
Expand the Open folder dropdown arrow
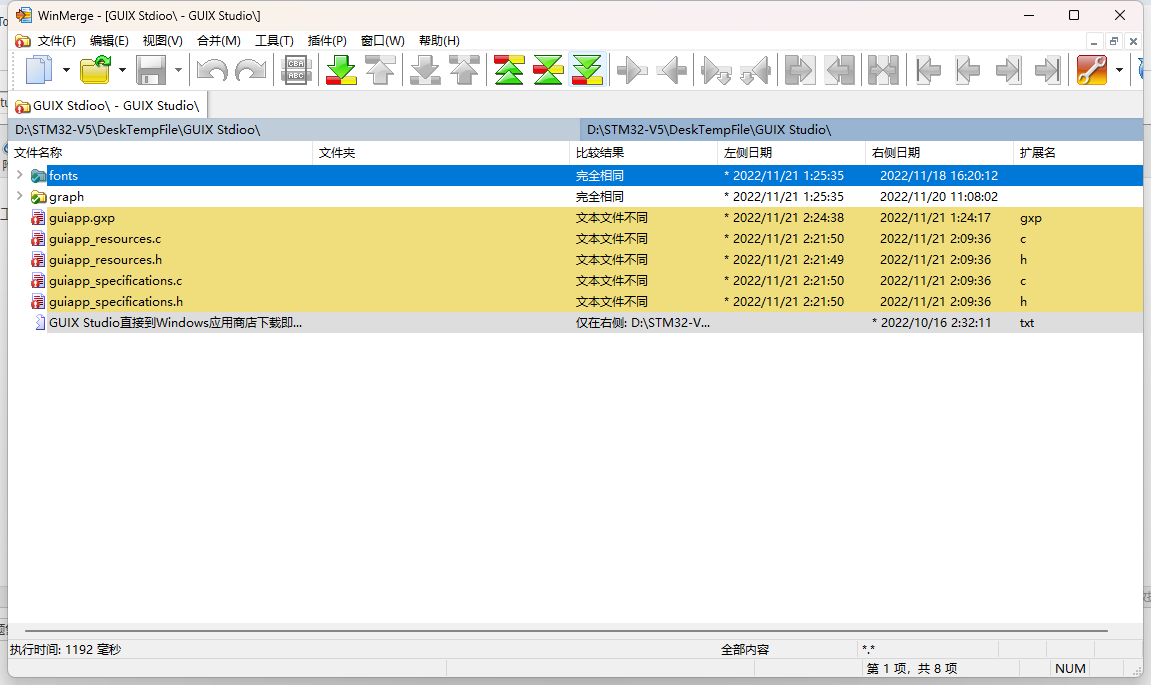pyautogui.click(x=123, y=70)
